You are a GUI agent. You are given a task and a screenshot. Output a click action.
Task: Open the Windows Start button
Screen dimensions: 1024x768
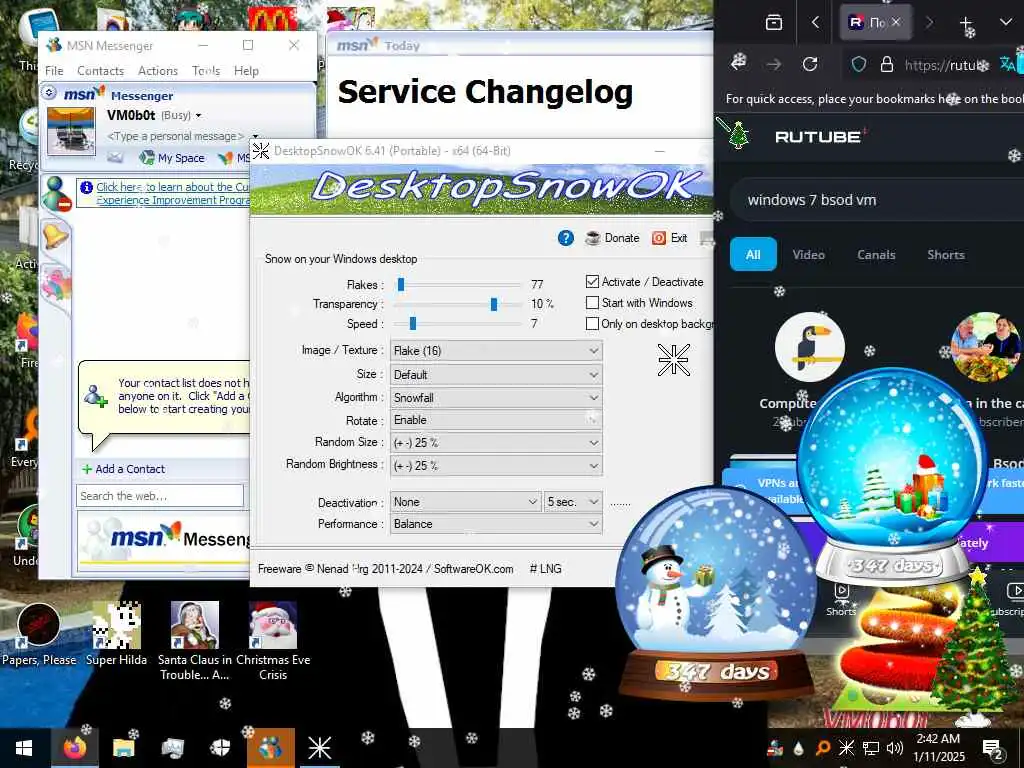24,748
